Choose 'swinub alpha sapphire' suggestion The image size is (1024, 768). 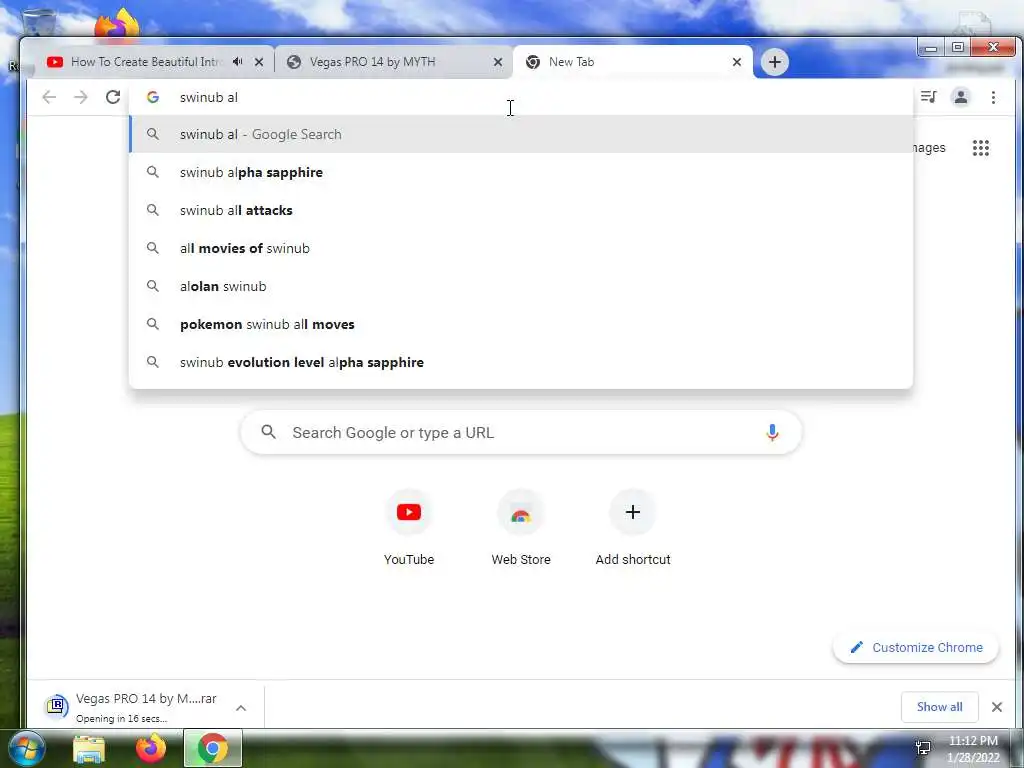pyautogui.click(x=521, y=172)
